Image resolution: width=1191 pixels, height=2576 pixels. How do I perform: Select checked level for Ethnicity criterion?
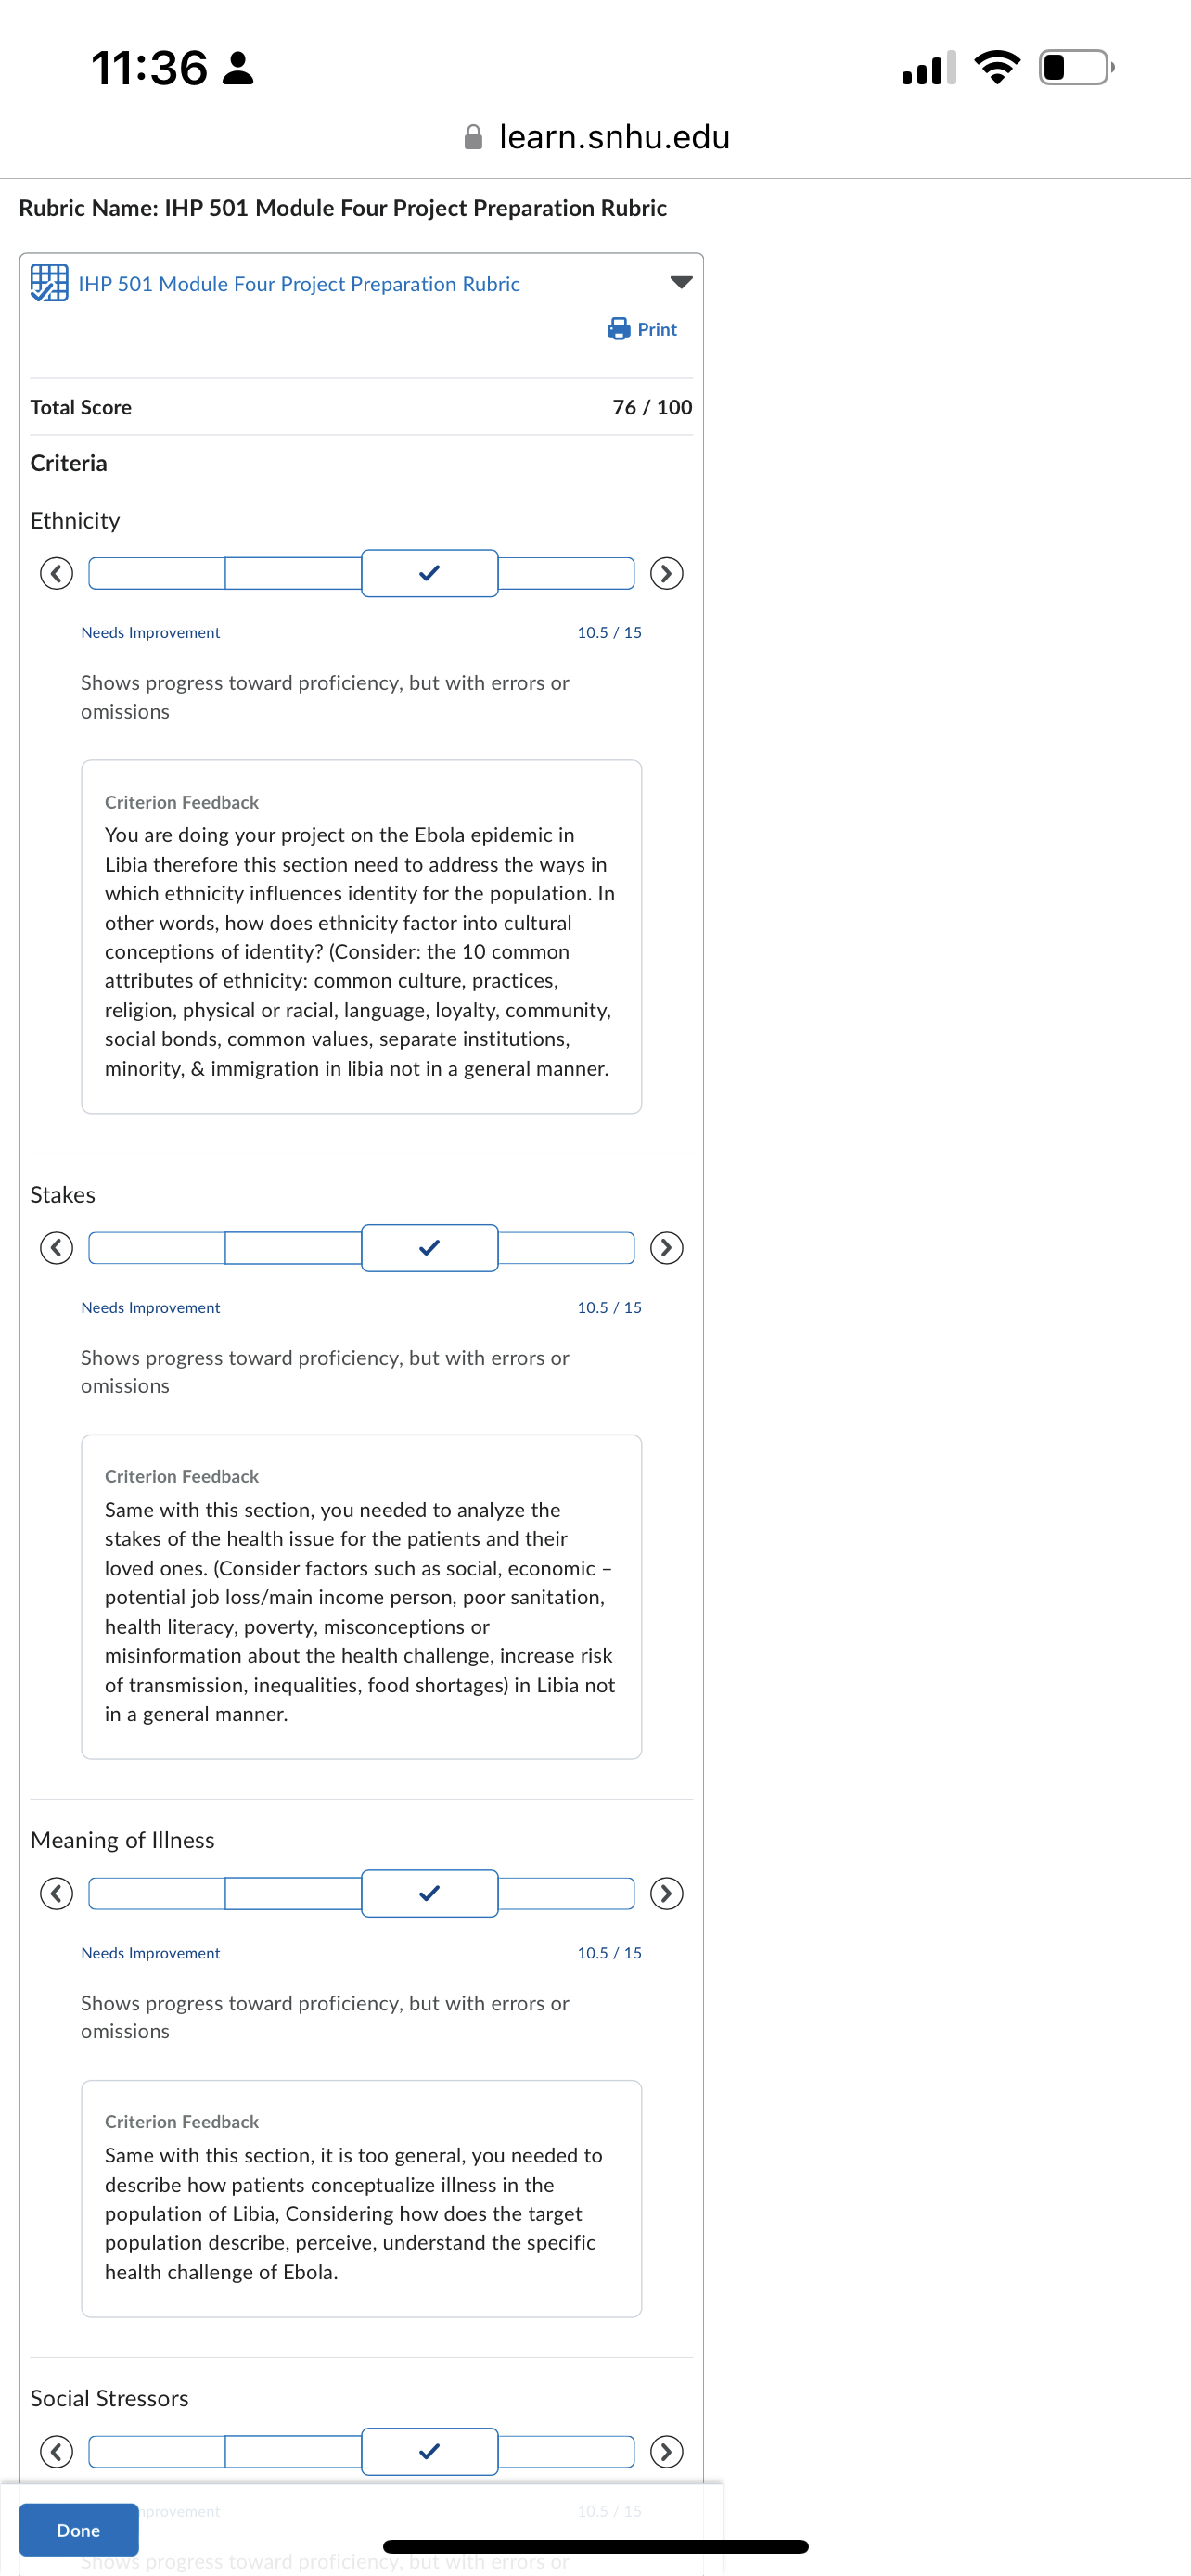[x=430, y=573]
